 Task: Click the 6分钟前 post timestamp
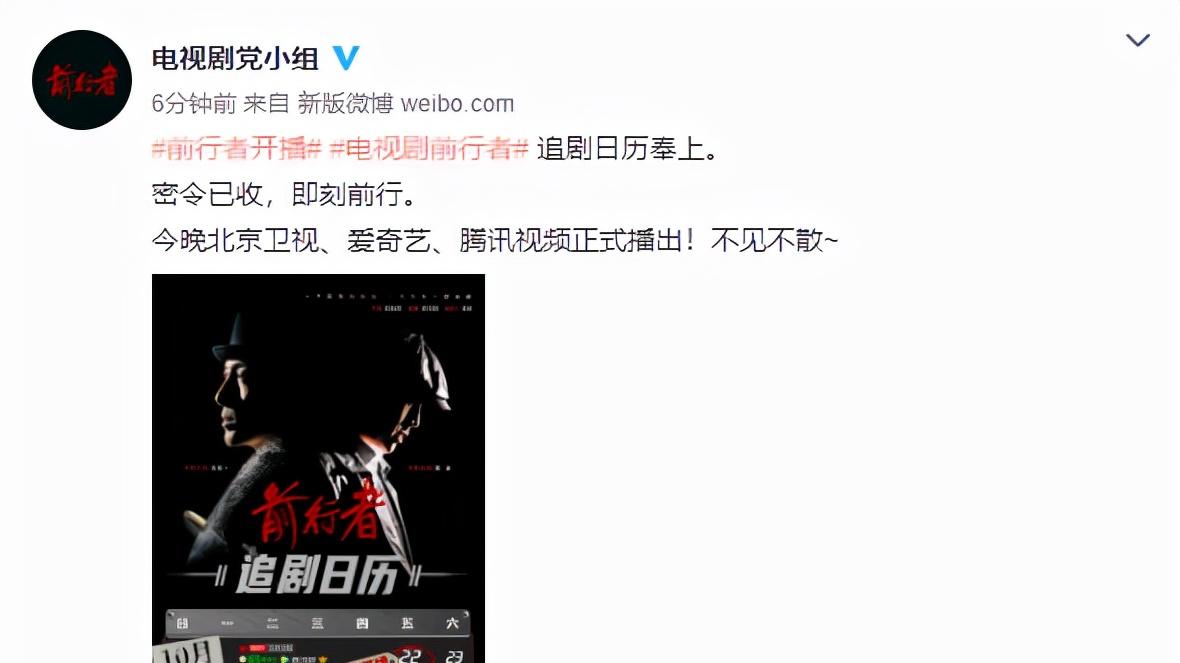(194, 103)
